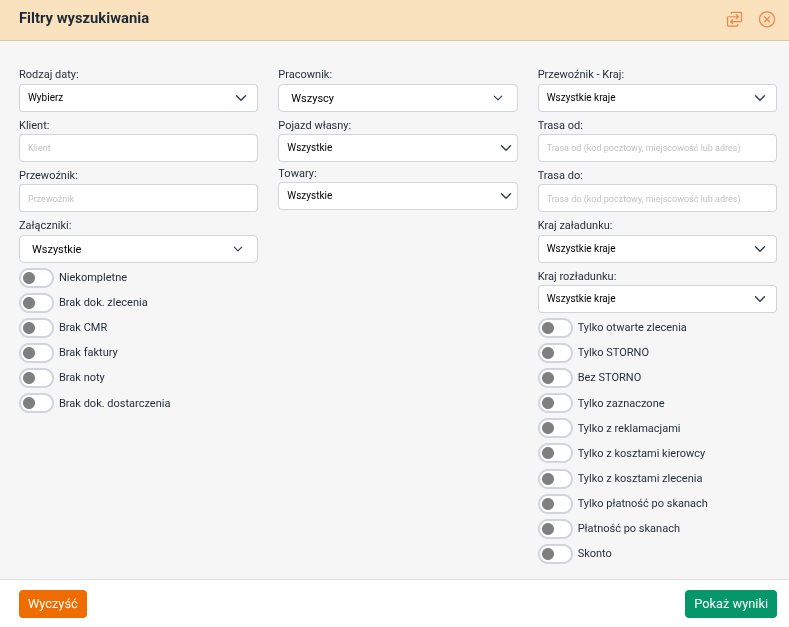Open the Towary dropdown
The image size is (789, 627).
[x=397, y=196]
